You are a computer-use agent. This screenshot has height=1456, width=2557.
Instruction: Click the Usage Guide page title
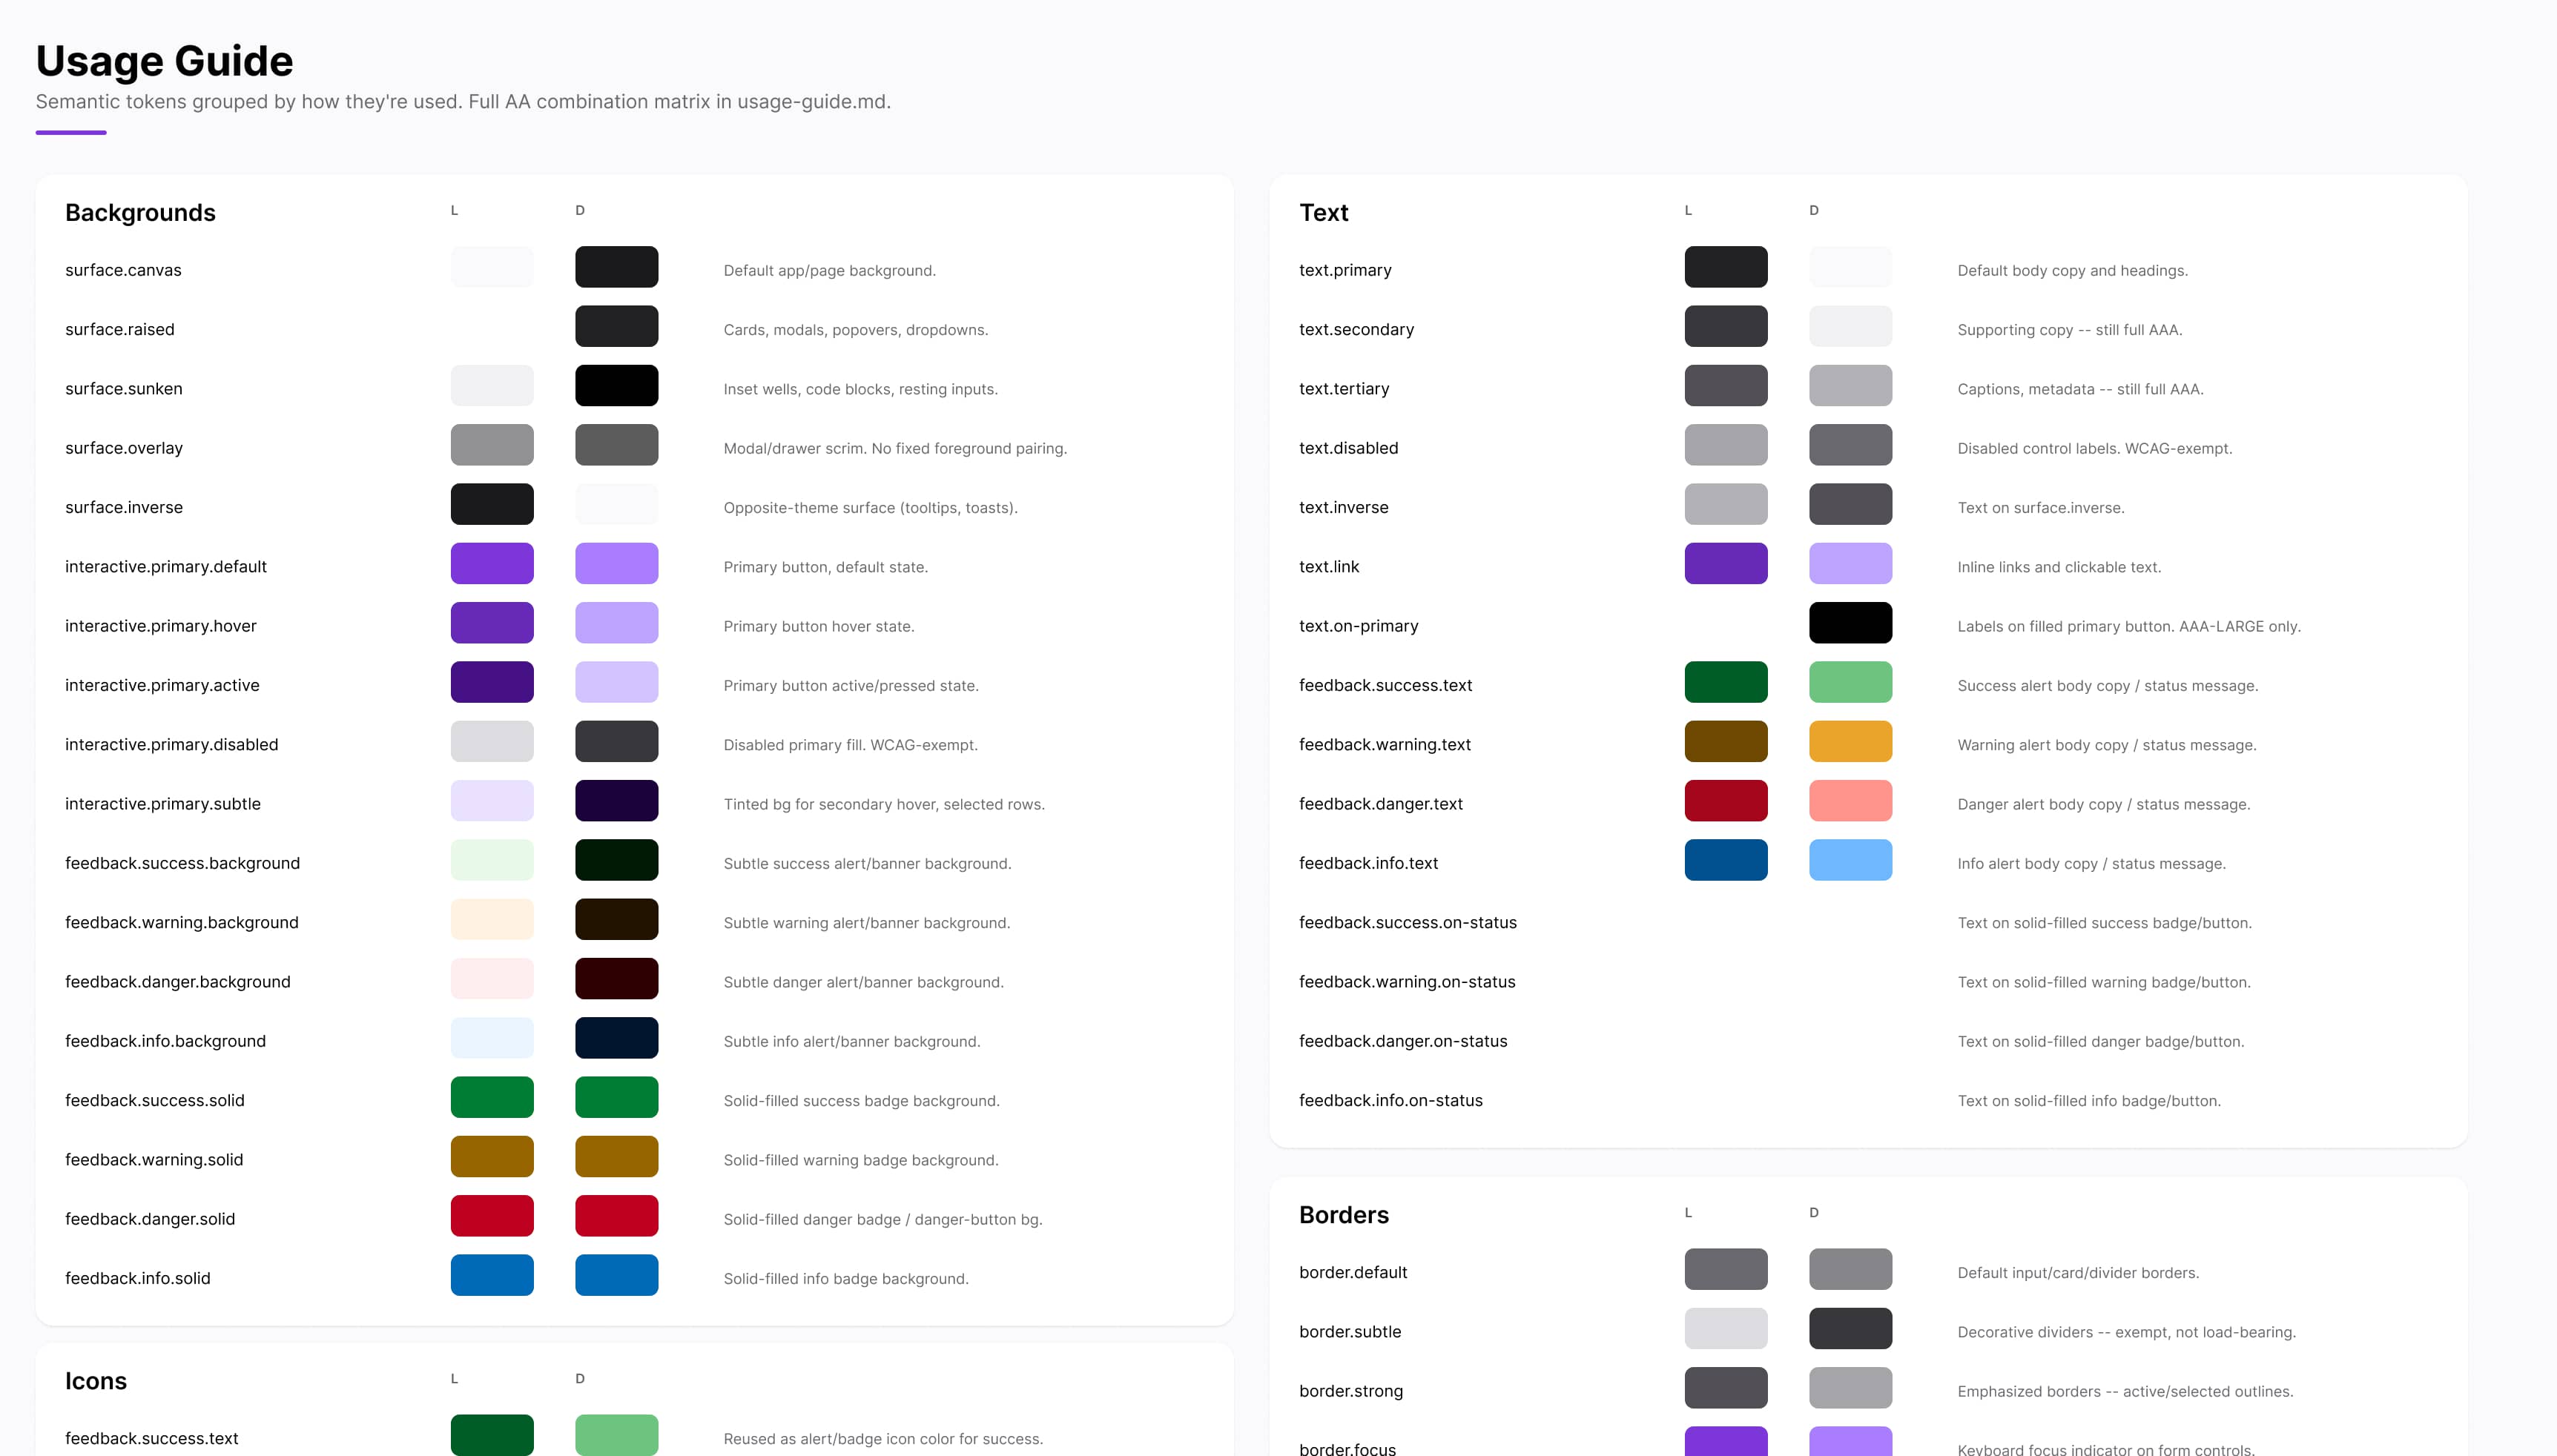[x=165, y=61]
